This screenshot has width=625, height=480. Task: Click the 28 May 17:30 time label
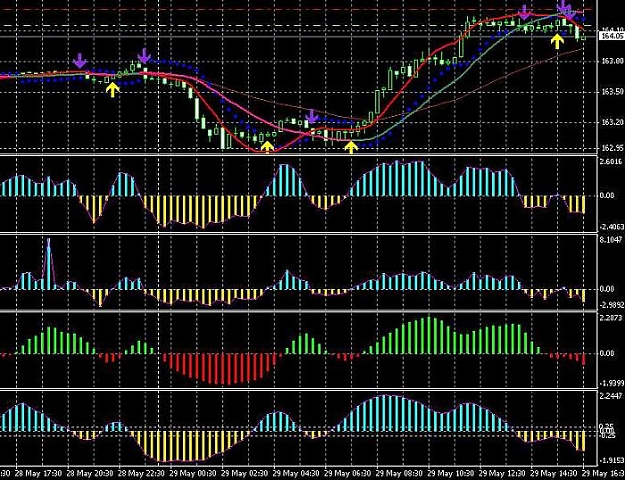(37, 474)
